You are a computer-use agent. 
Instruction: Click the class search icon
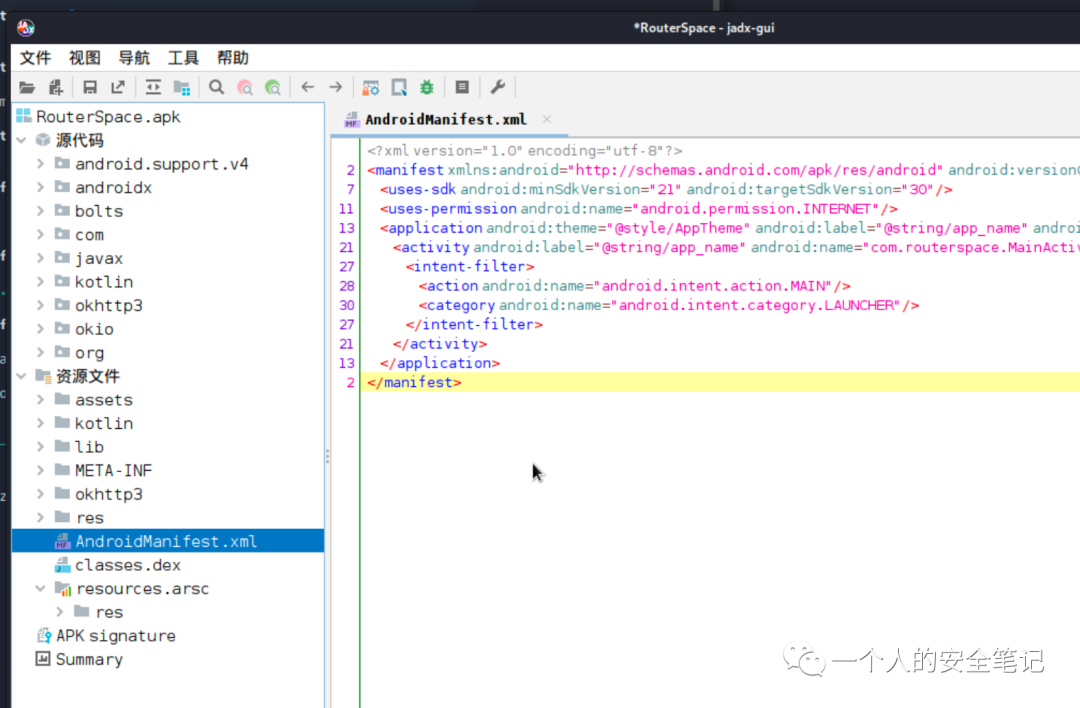[245, 87]
